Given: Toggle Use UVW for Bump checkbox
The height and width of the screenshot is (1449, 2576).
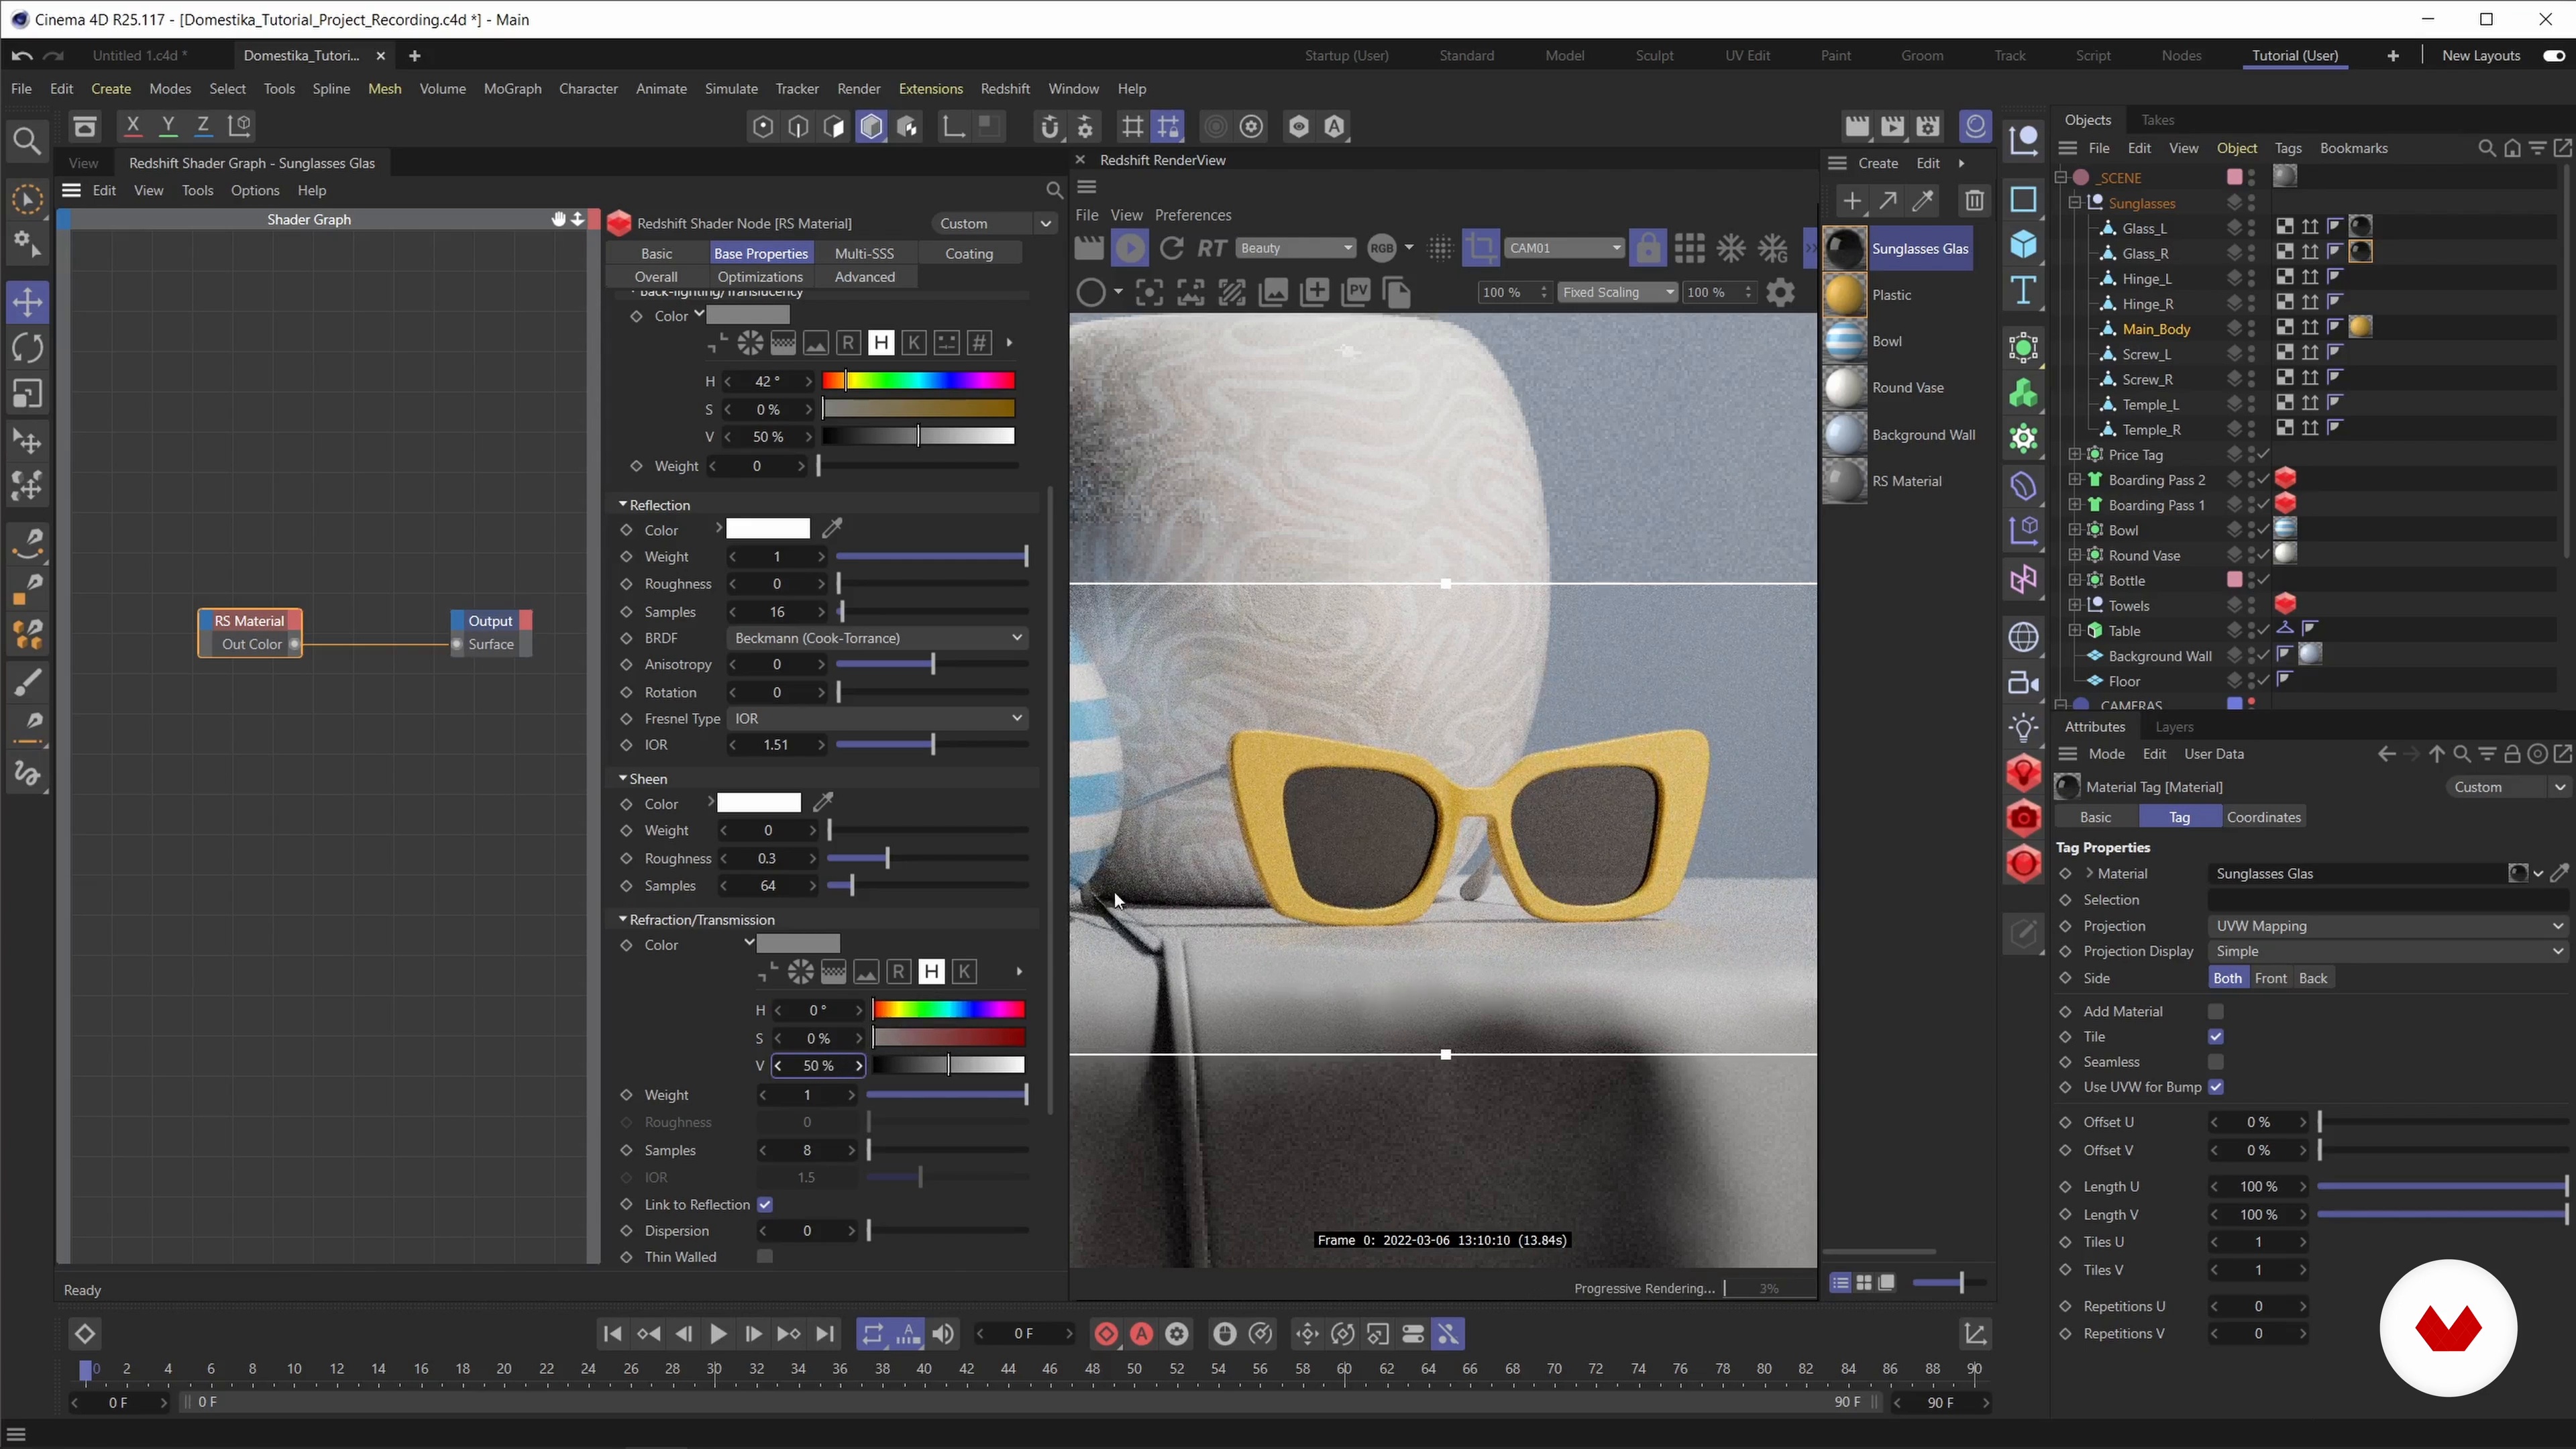Looking at the screenshot, I should point(2216,1087).
